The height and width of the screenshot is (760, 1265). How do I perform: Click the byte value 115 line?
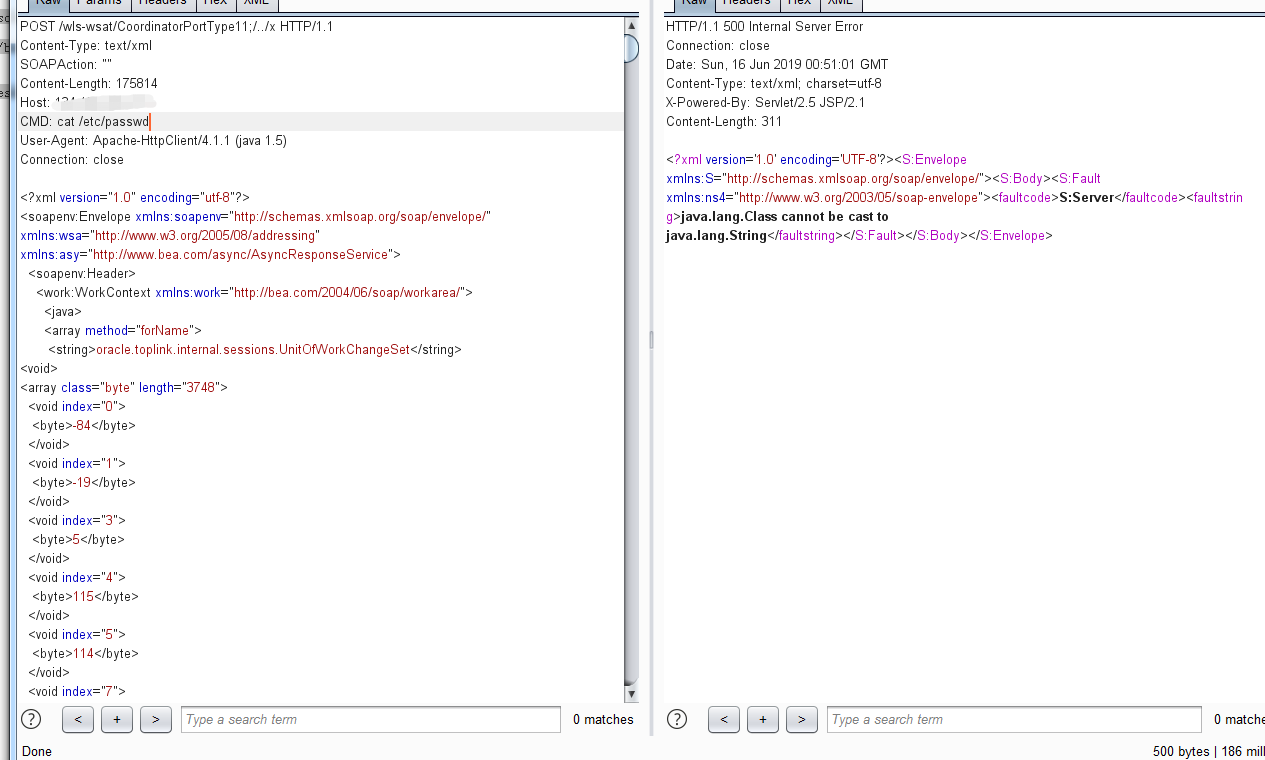point(85,596)
